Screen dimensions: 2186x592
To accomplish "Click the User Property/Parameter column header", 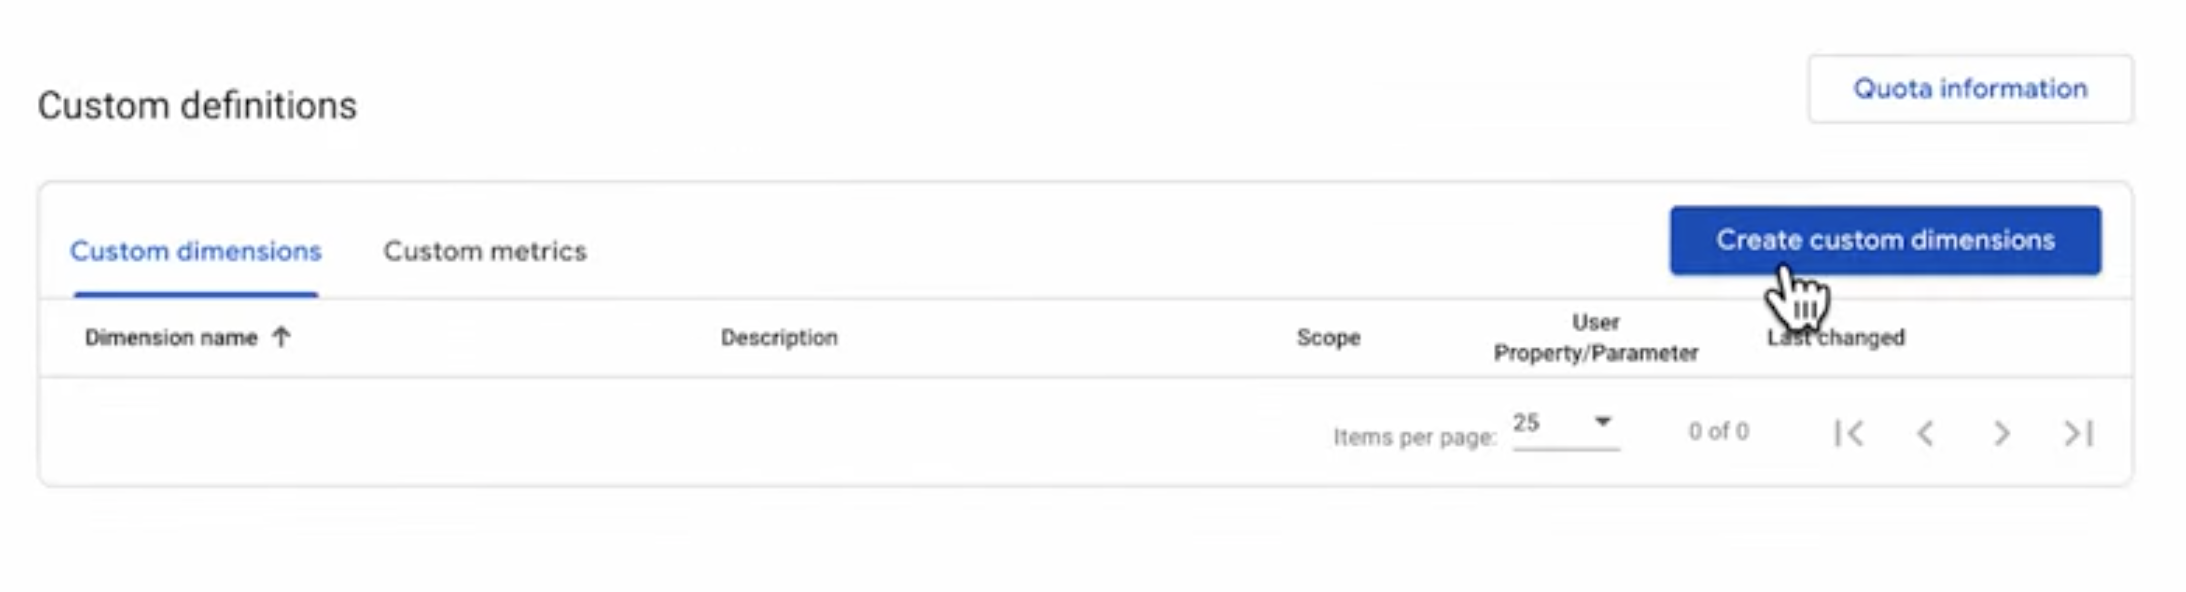I will pos(1595,338).
